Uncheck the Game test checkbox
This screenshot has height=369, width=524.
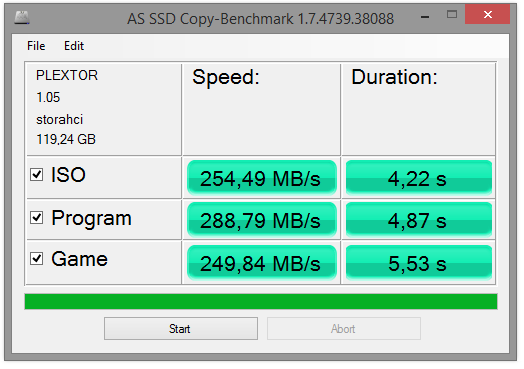click(x=36, y=259)
